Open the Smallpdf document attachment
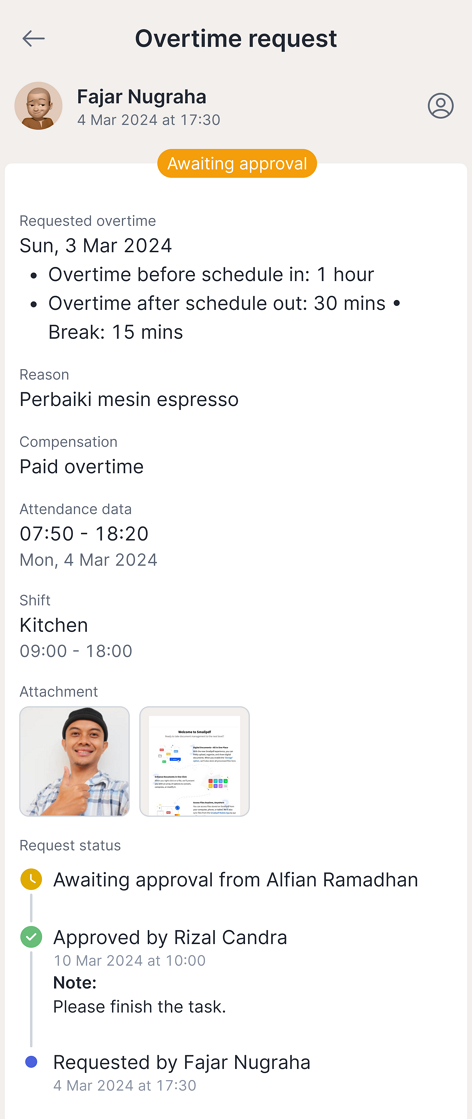This screenshot has width=472, height=1119. pos(194,761)
